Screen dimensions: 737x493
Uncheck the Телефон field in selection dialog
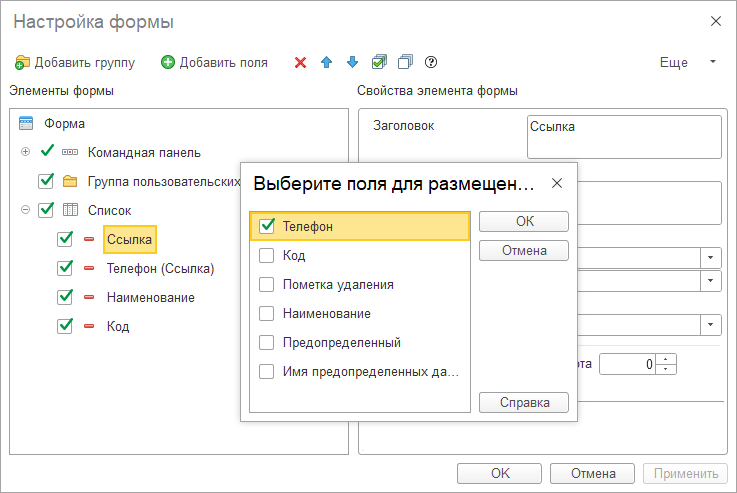(x=267, y=227)
